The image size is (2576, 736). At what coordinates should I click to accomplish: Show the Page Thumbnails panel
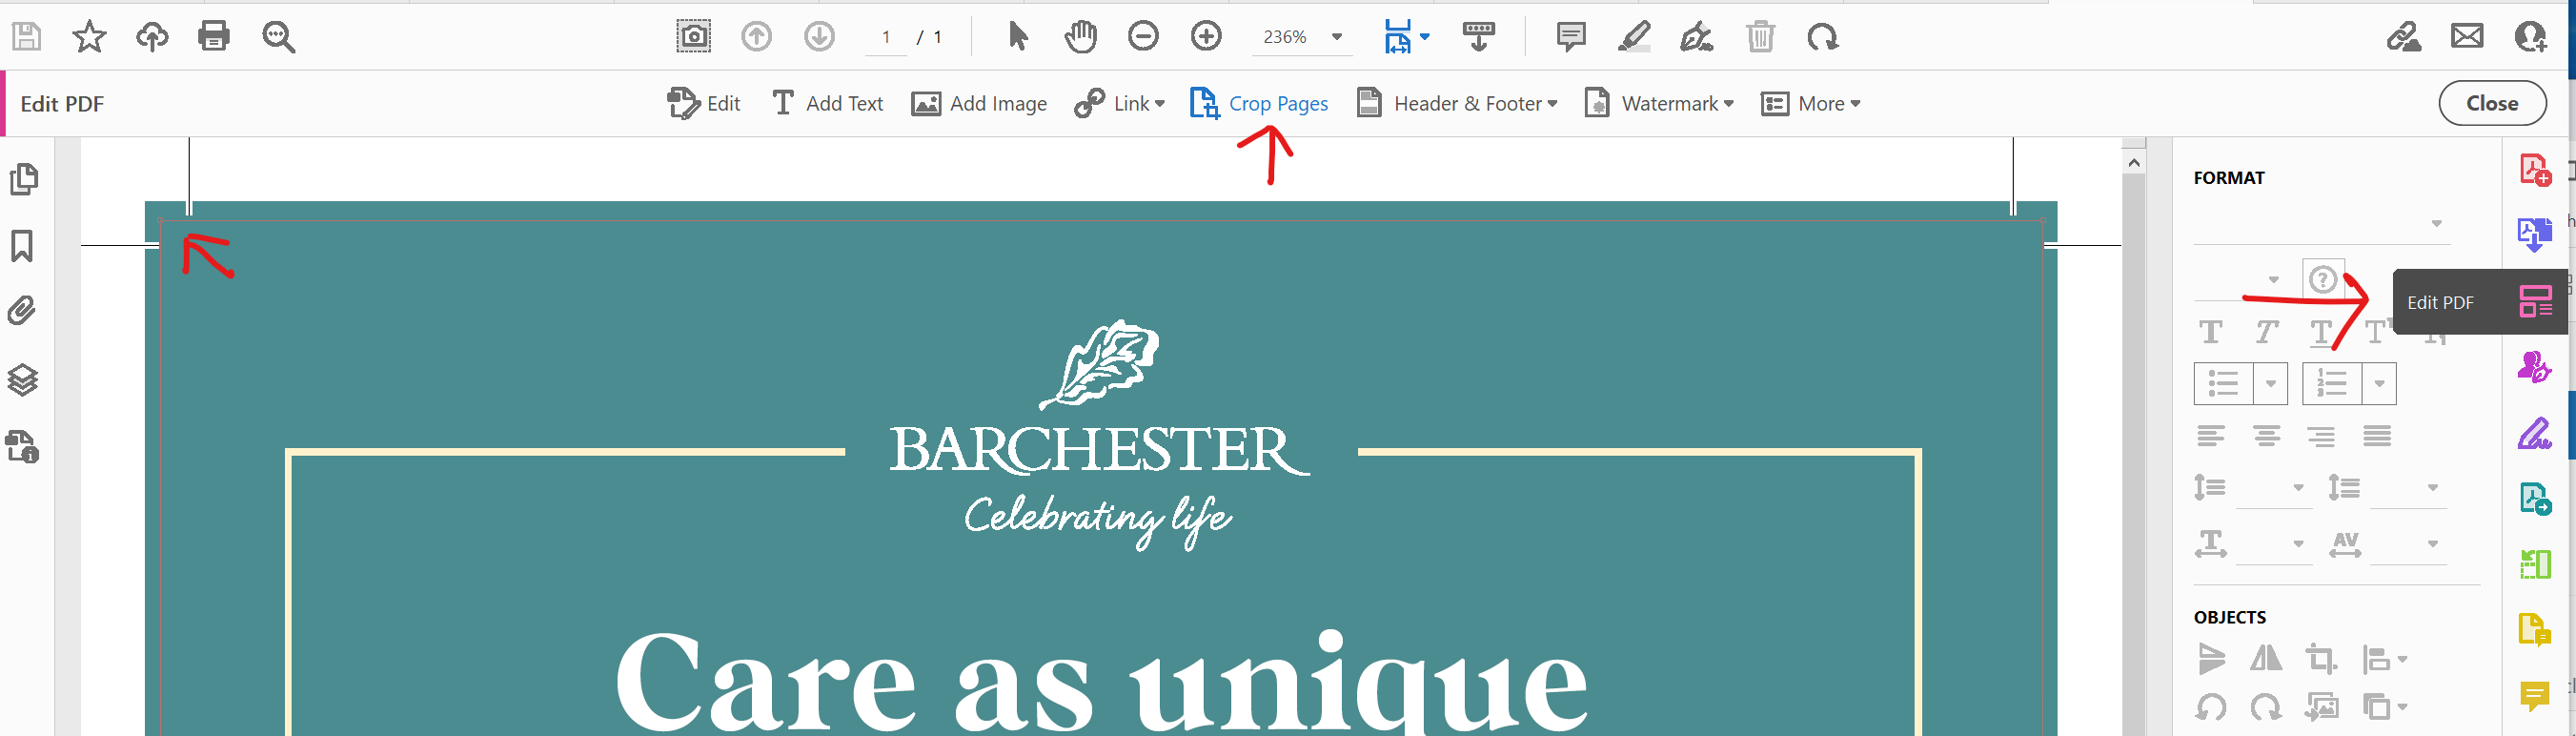(24, 180)
